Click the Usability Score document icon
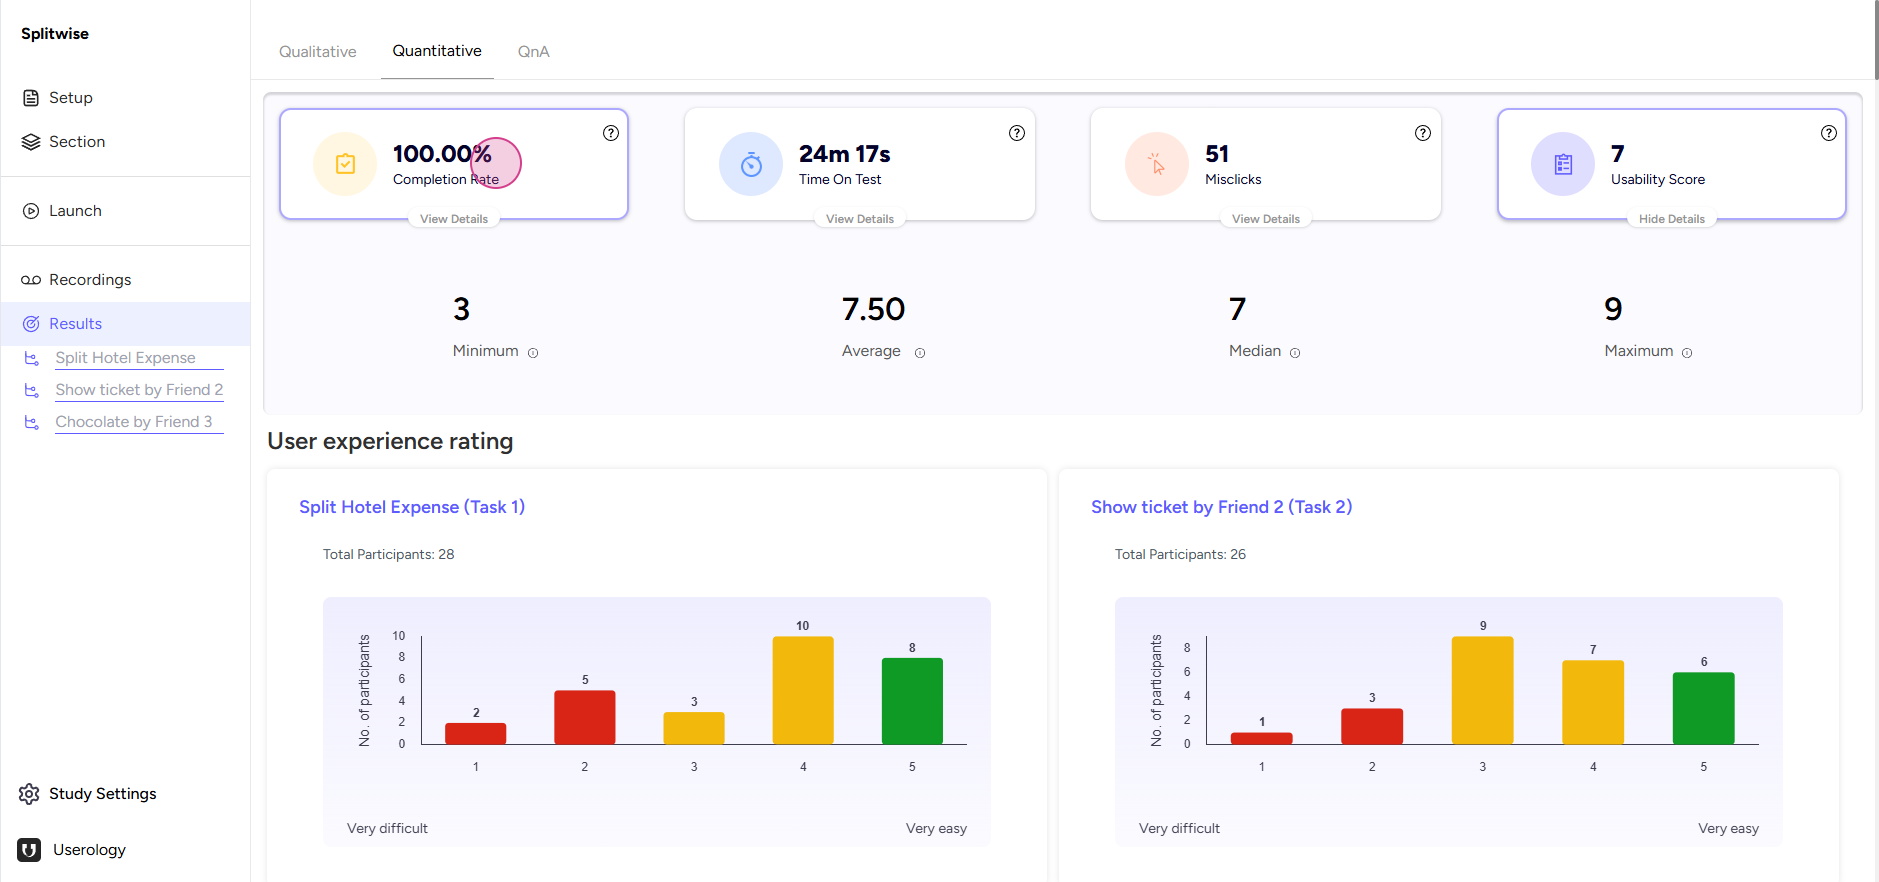Screen dimensions: 1879x882 click(x=1563, y=164)
